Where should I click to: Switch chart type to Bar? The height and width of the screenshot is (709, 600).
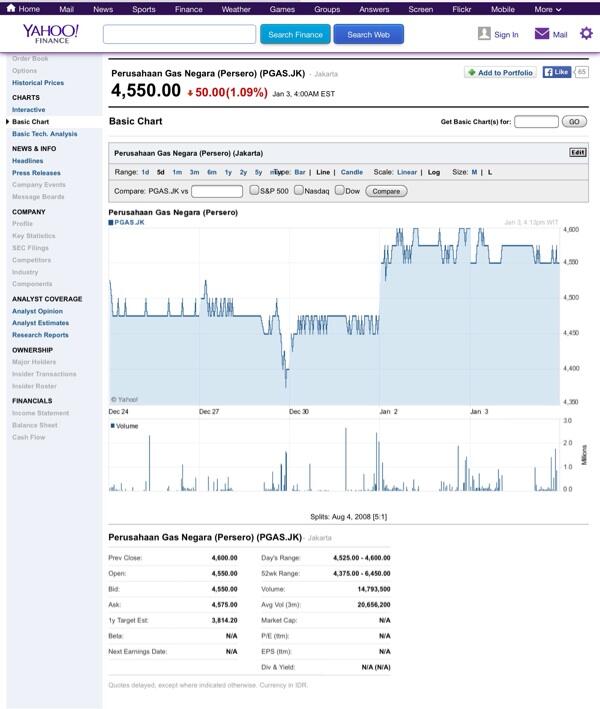pyautogui.click(x=300, y=172)
